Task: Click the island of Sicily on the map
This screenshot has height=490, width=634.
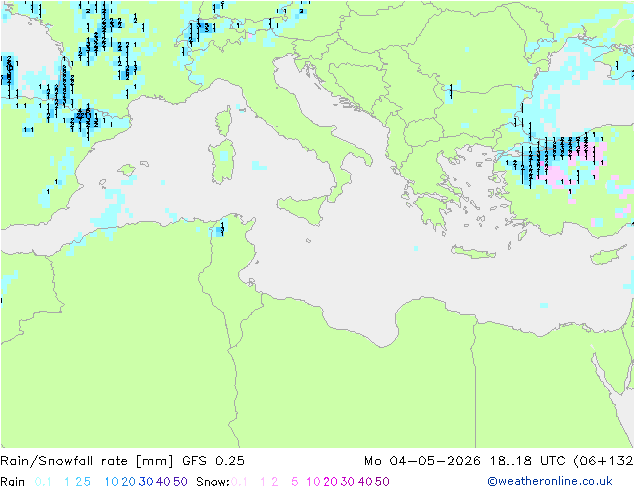Action: (305, 208)
